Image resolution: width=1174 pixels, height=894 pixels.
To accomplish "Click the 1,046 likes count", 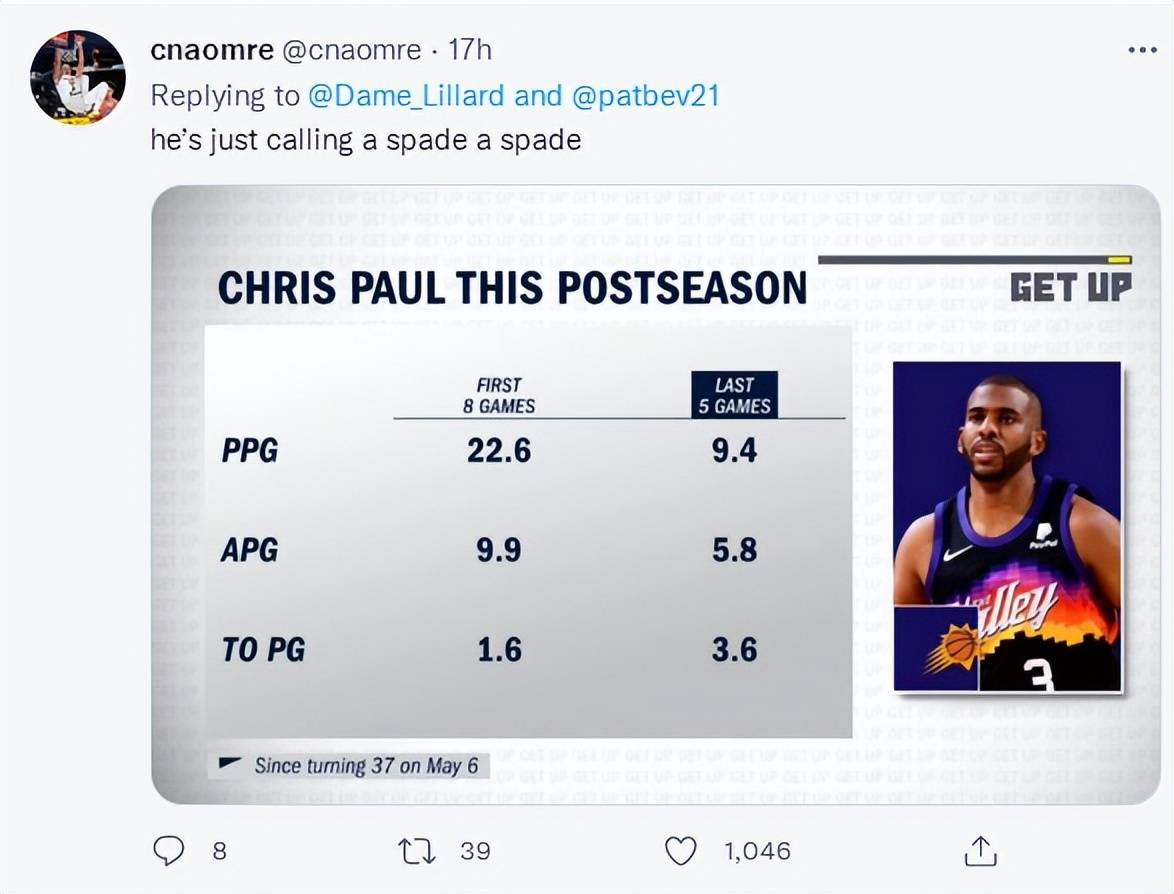I will click(x=757, y=851).
